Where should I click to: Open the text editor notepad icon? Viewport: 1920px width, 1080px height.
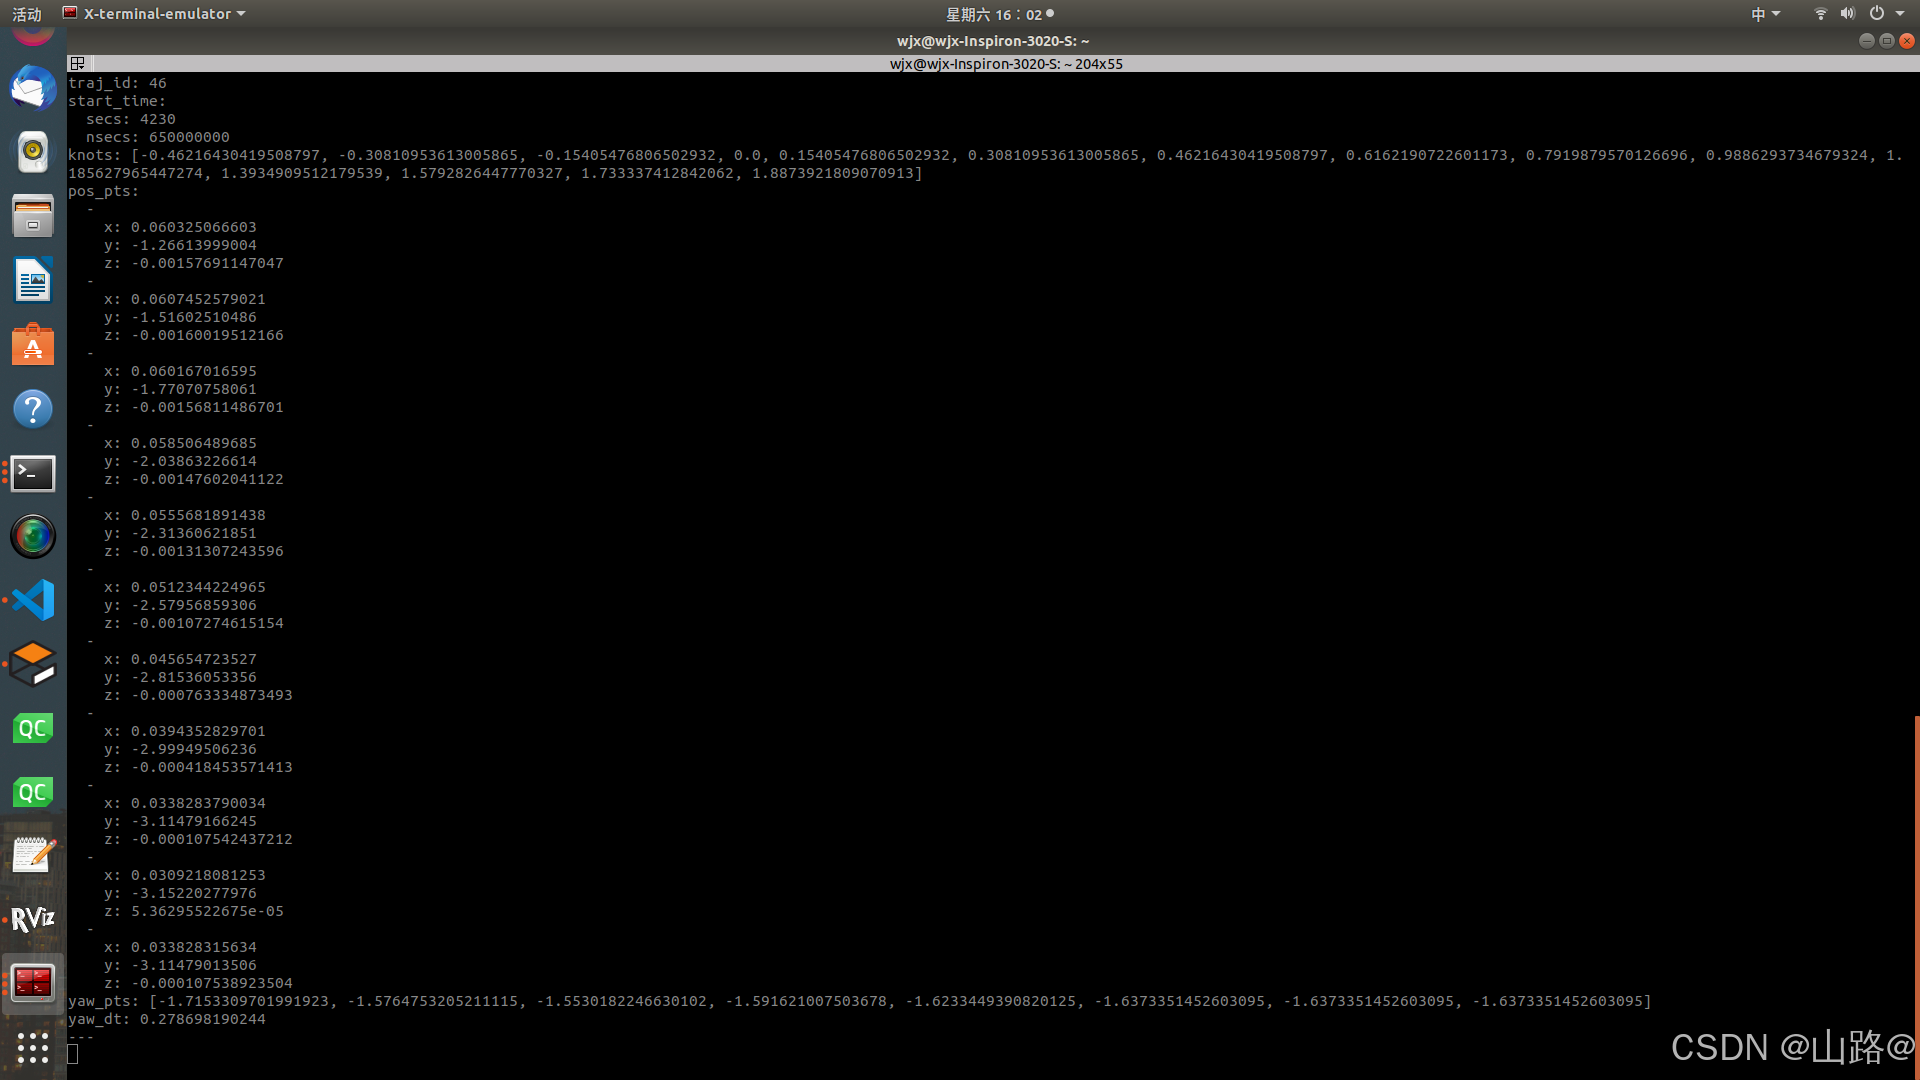click(33, 855)
